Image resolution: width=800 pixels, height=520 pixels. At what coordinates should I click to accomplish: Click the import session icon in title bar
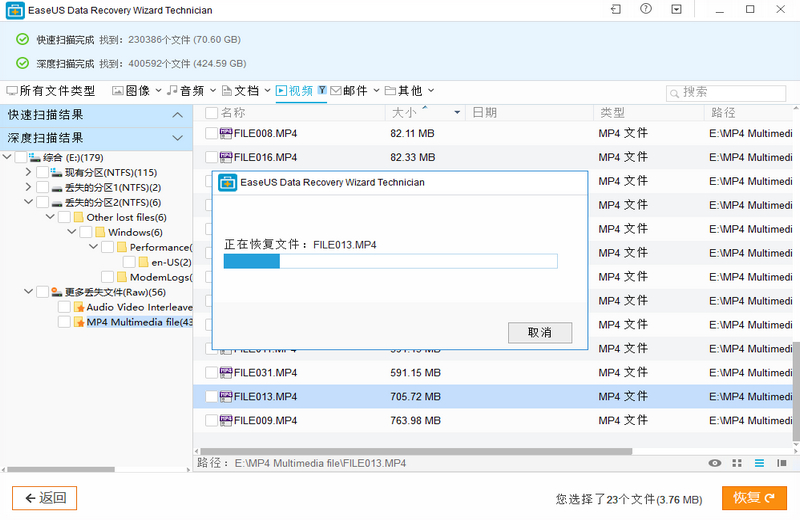coord(616,9)
